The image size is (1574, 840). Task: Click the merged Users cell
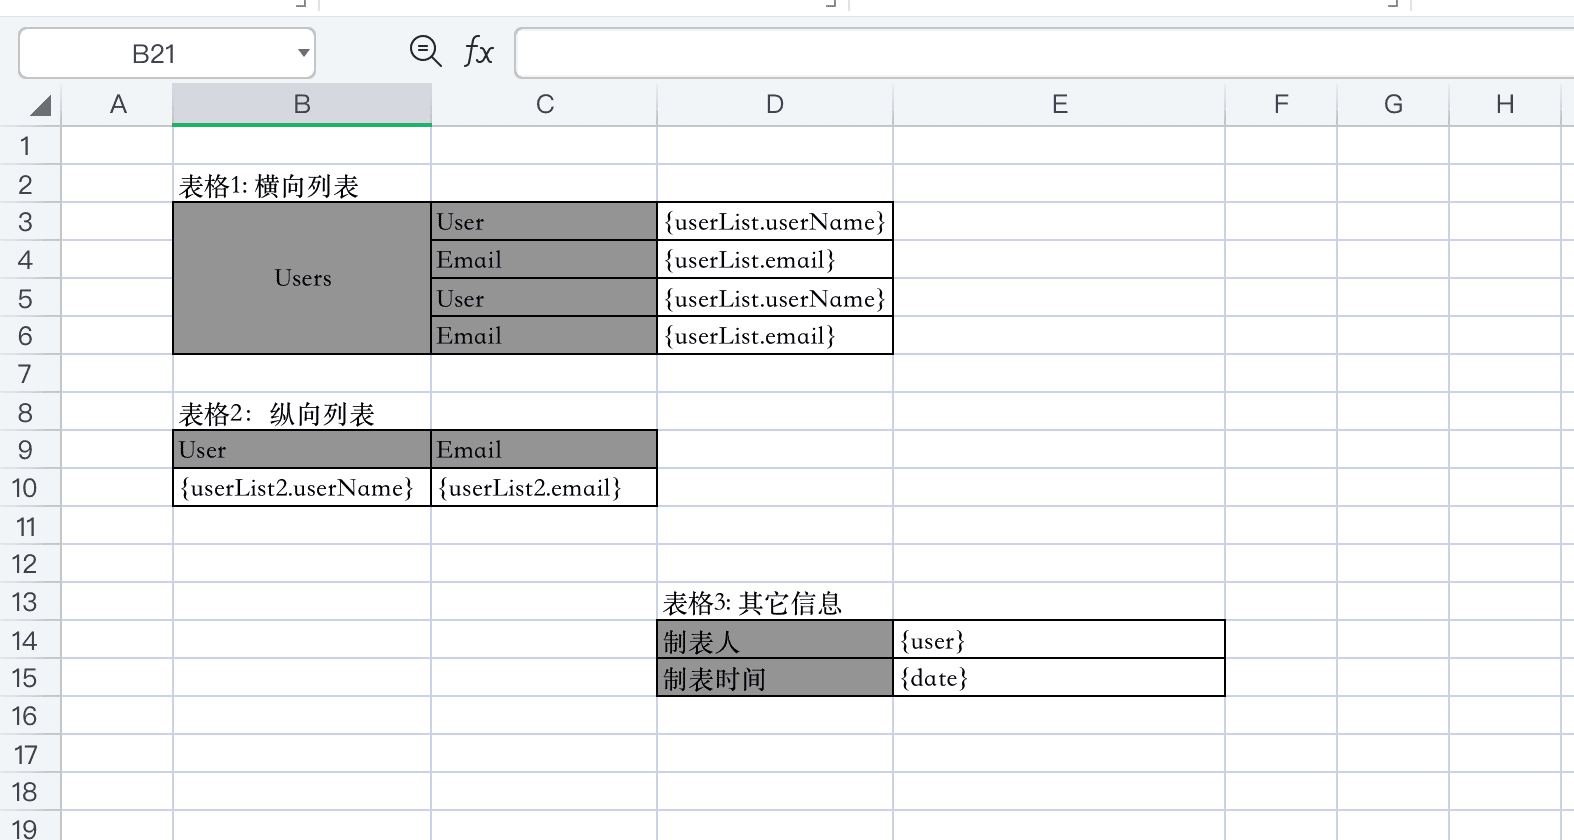coord(302,278)
